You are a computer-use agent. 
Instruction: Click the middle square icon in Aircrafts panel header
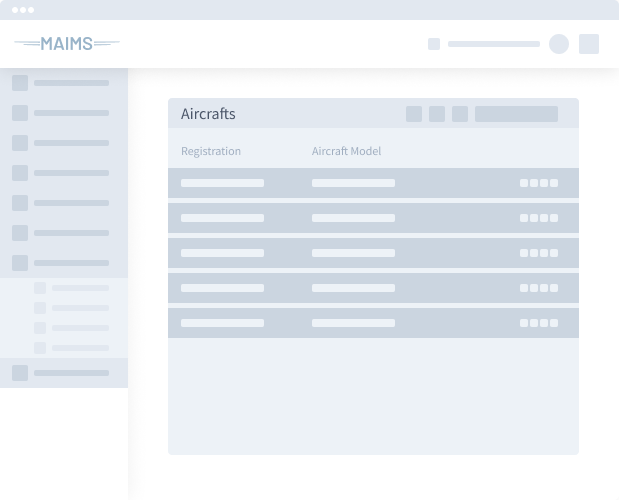(x=437, y=114)
